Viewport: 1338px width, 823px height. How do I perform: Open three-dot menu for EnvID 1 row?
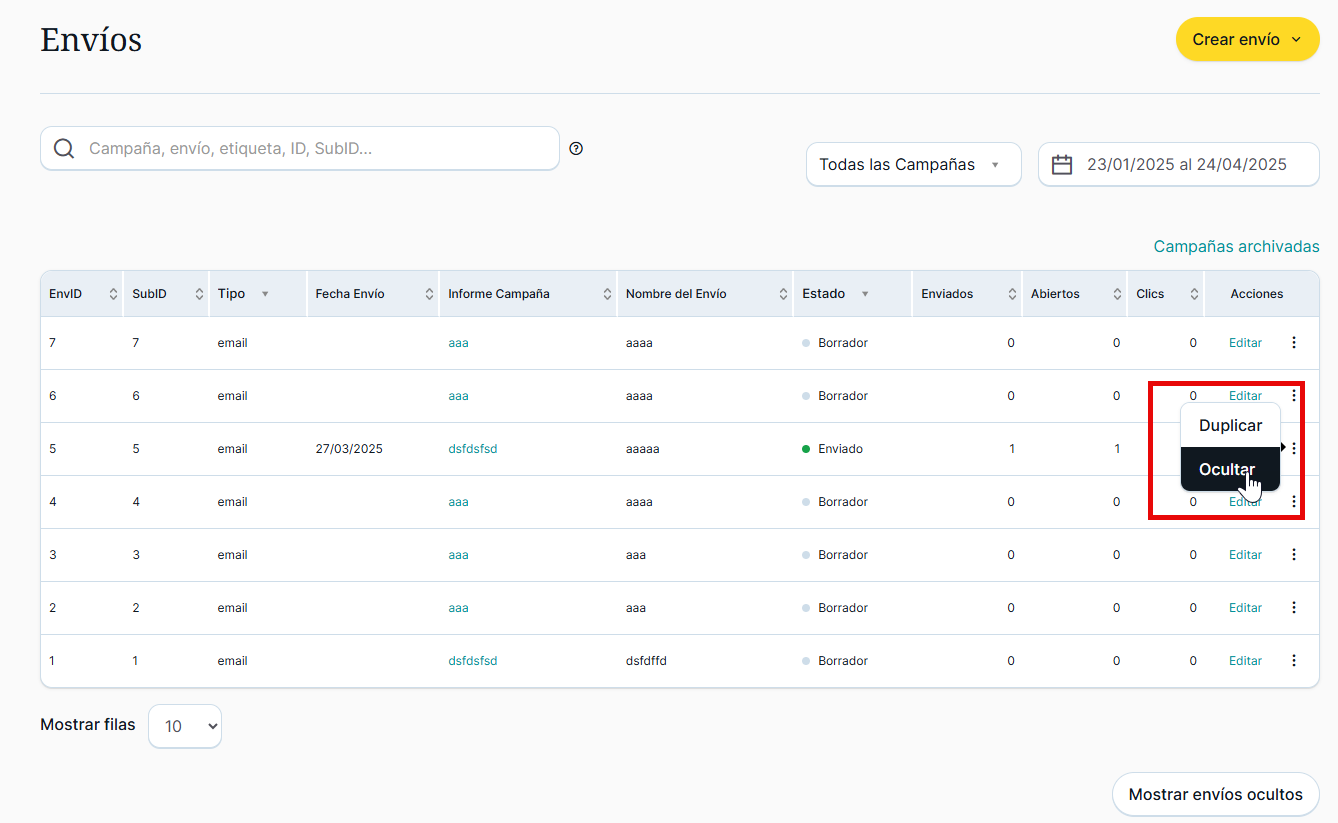pyautogui.click(x=1294, y=661)
